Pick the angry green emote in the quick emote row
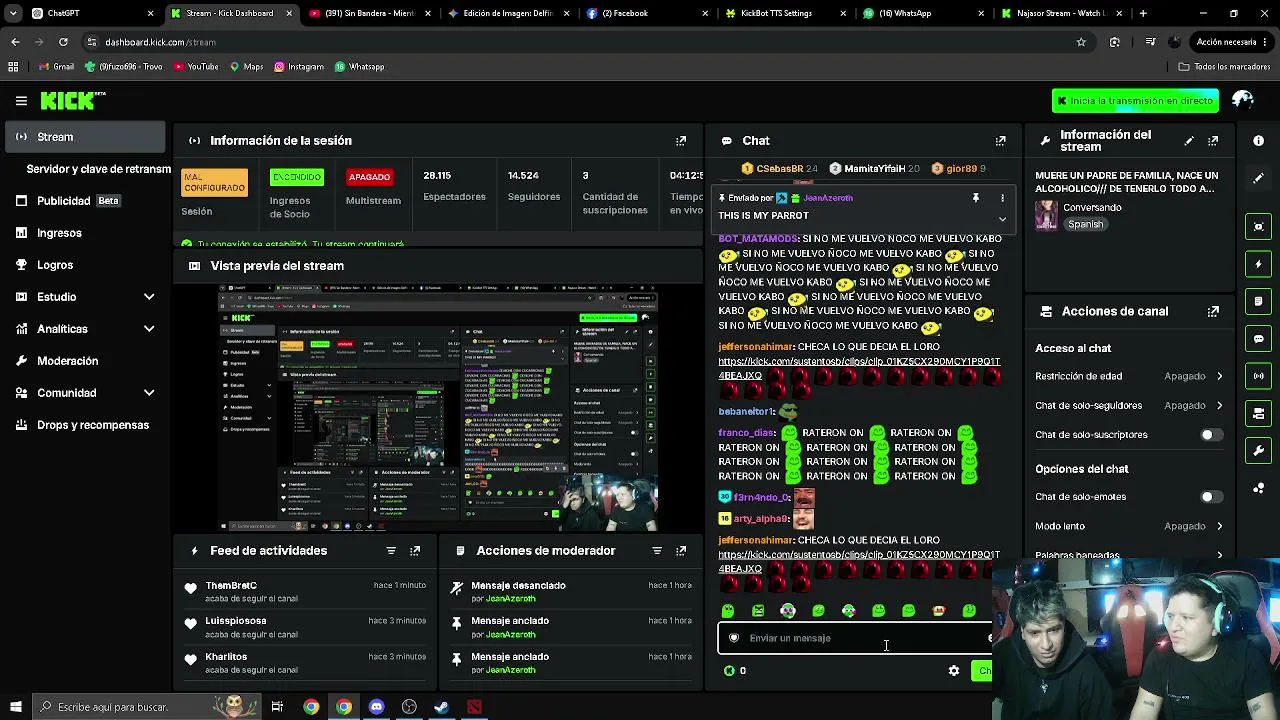Screen dimensions: 1280x720 pos(758,611)
